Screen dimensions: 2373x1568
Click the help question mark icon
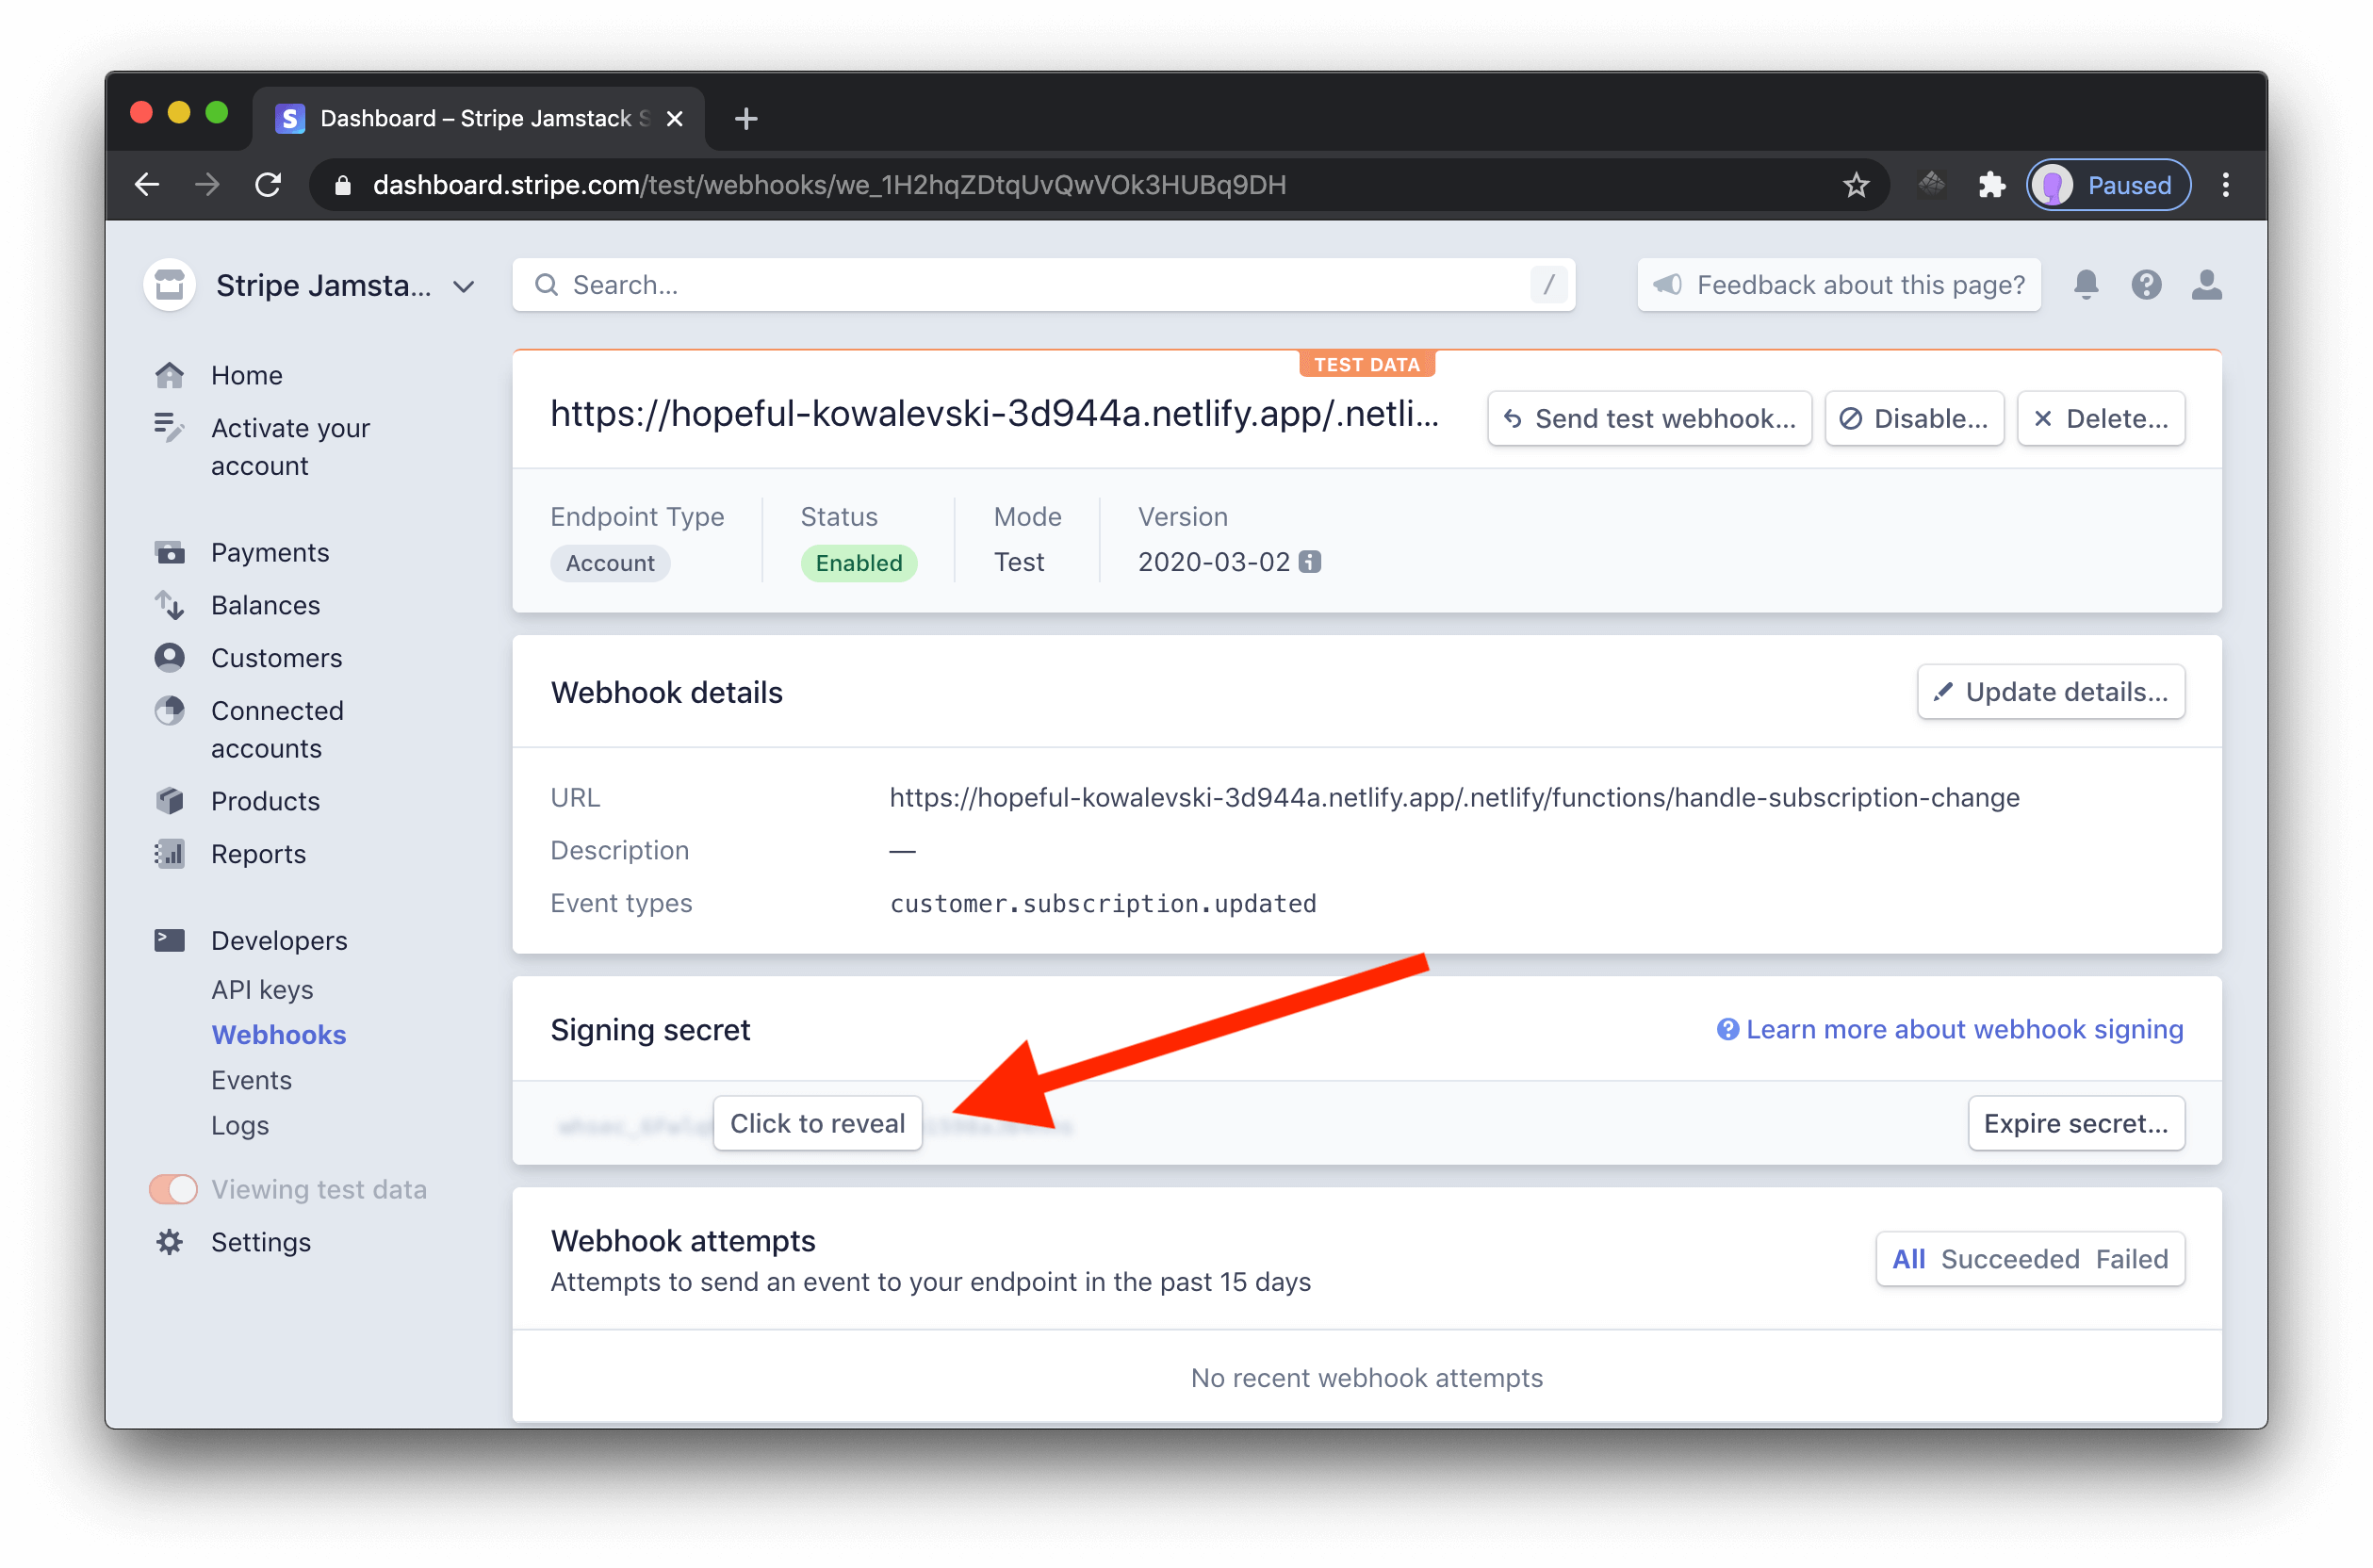[x=2146, y=285]
